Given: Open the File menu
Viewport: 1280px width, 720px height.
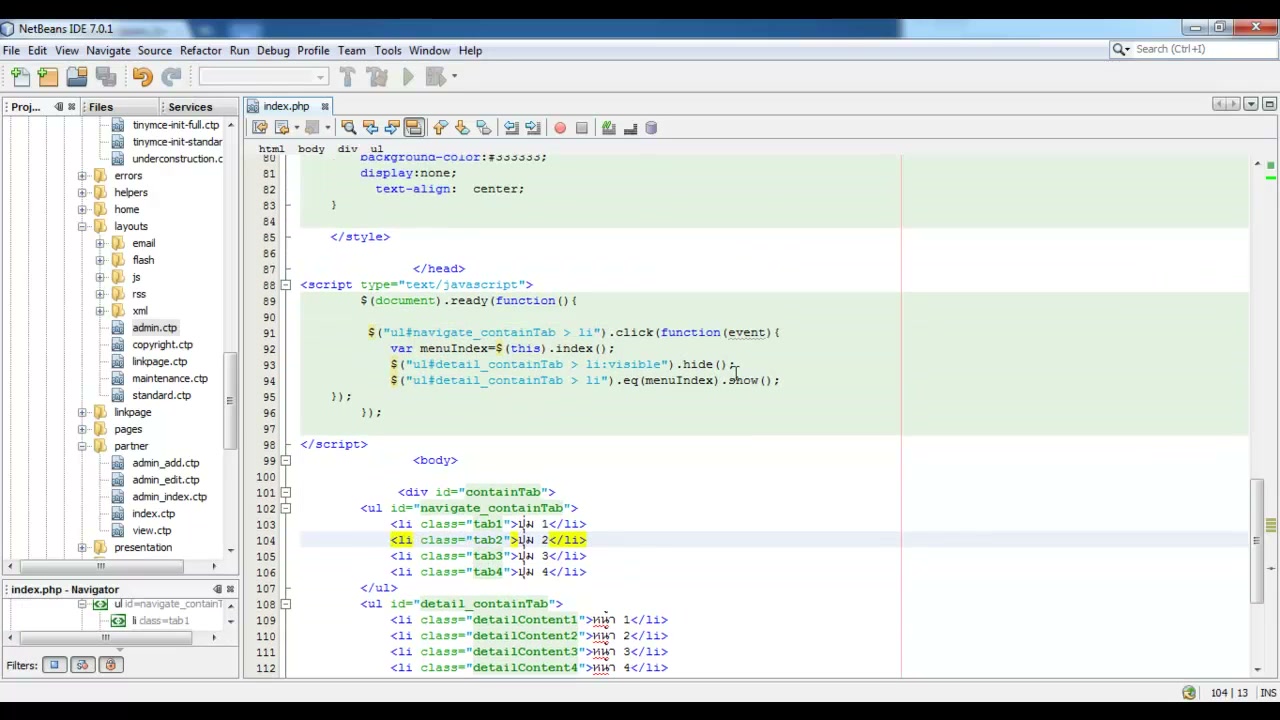Looking at the screenshot, I should click(x=11, y=50).
